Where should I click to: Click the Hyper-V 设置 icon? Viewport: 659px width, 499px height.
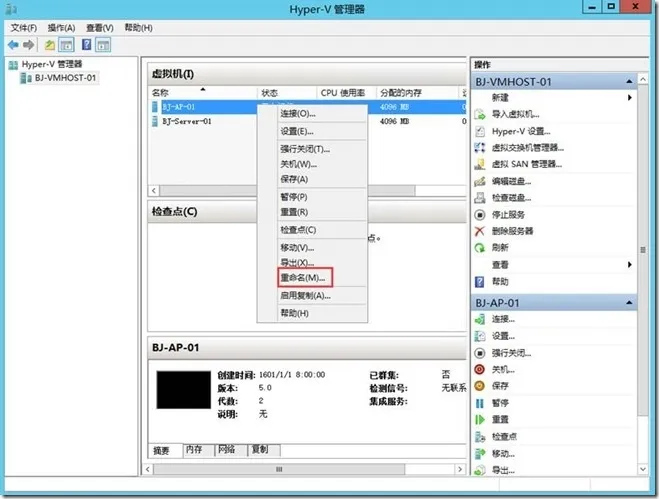[x=480, y=132]
